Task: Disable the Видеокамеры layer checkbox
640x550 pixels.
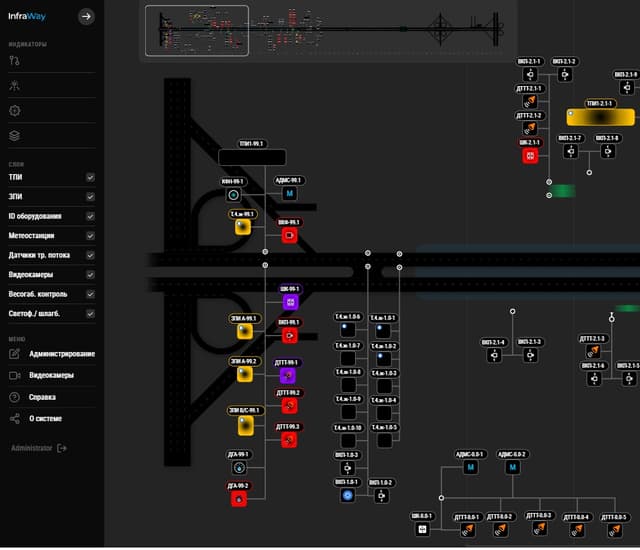Action: coord(90,275)
